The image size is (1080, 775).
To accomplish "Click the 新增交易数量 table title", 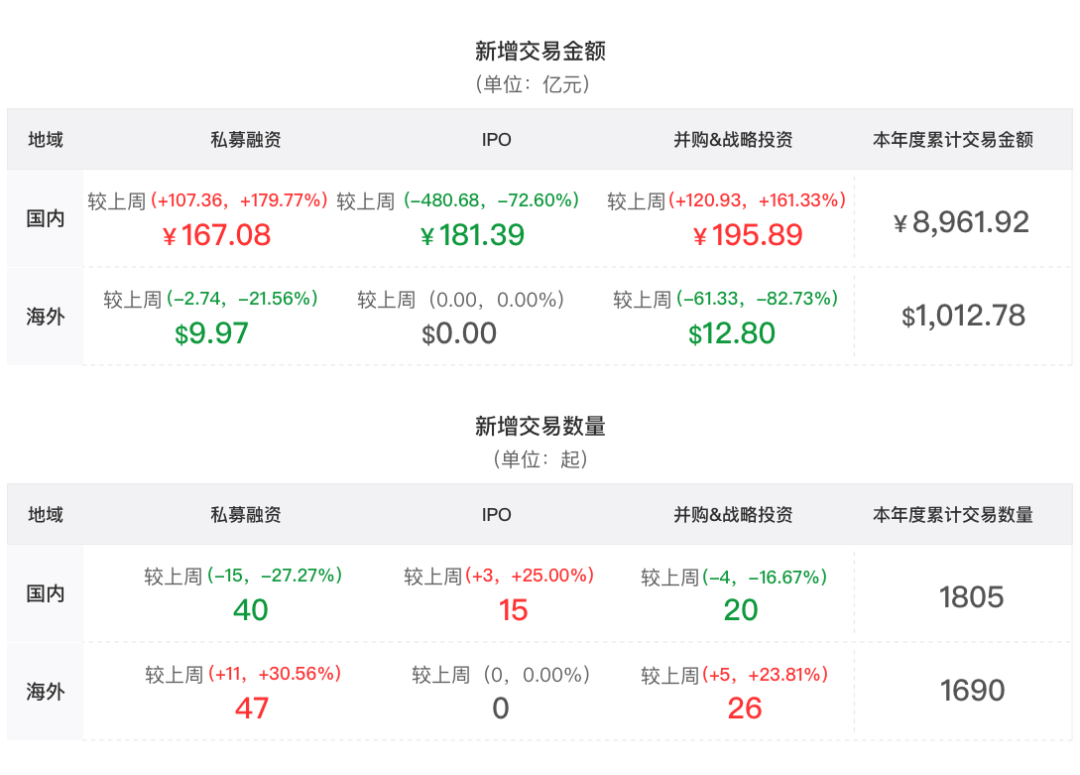I will 540,426.
